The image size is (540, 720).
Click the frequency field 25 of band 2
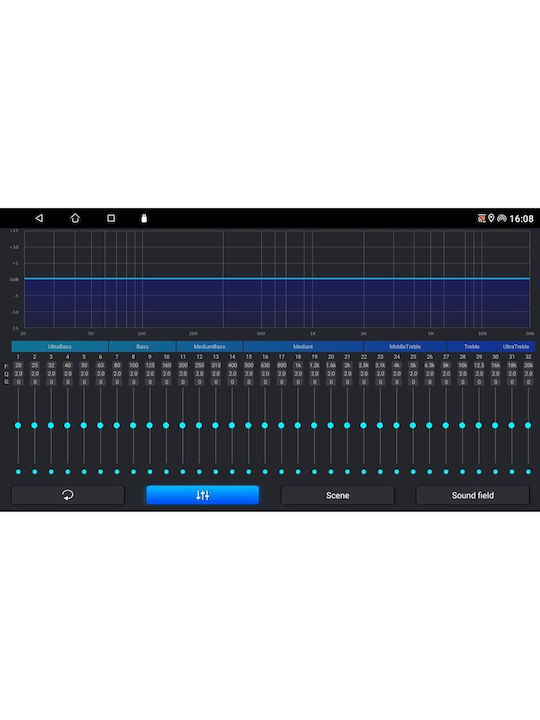click(35, 366)
